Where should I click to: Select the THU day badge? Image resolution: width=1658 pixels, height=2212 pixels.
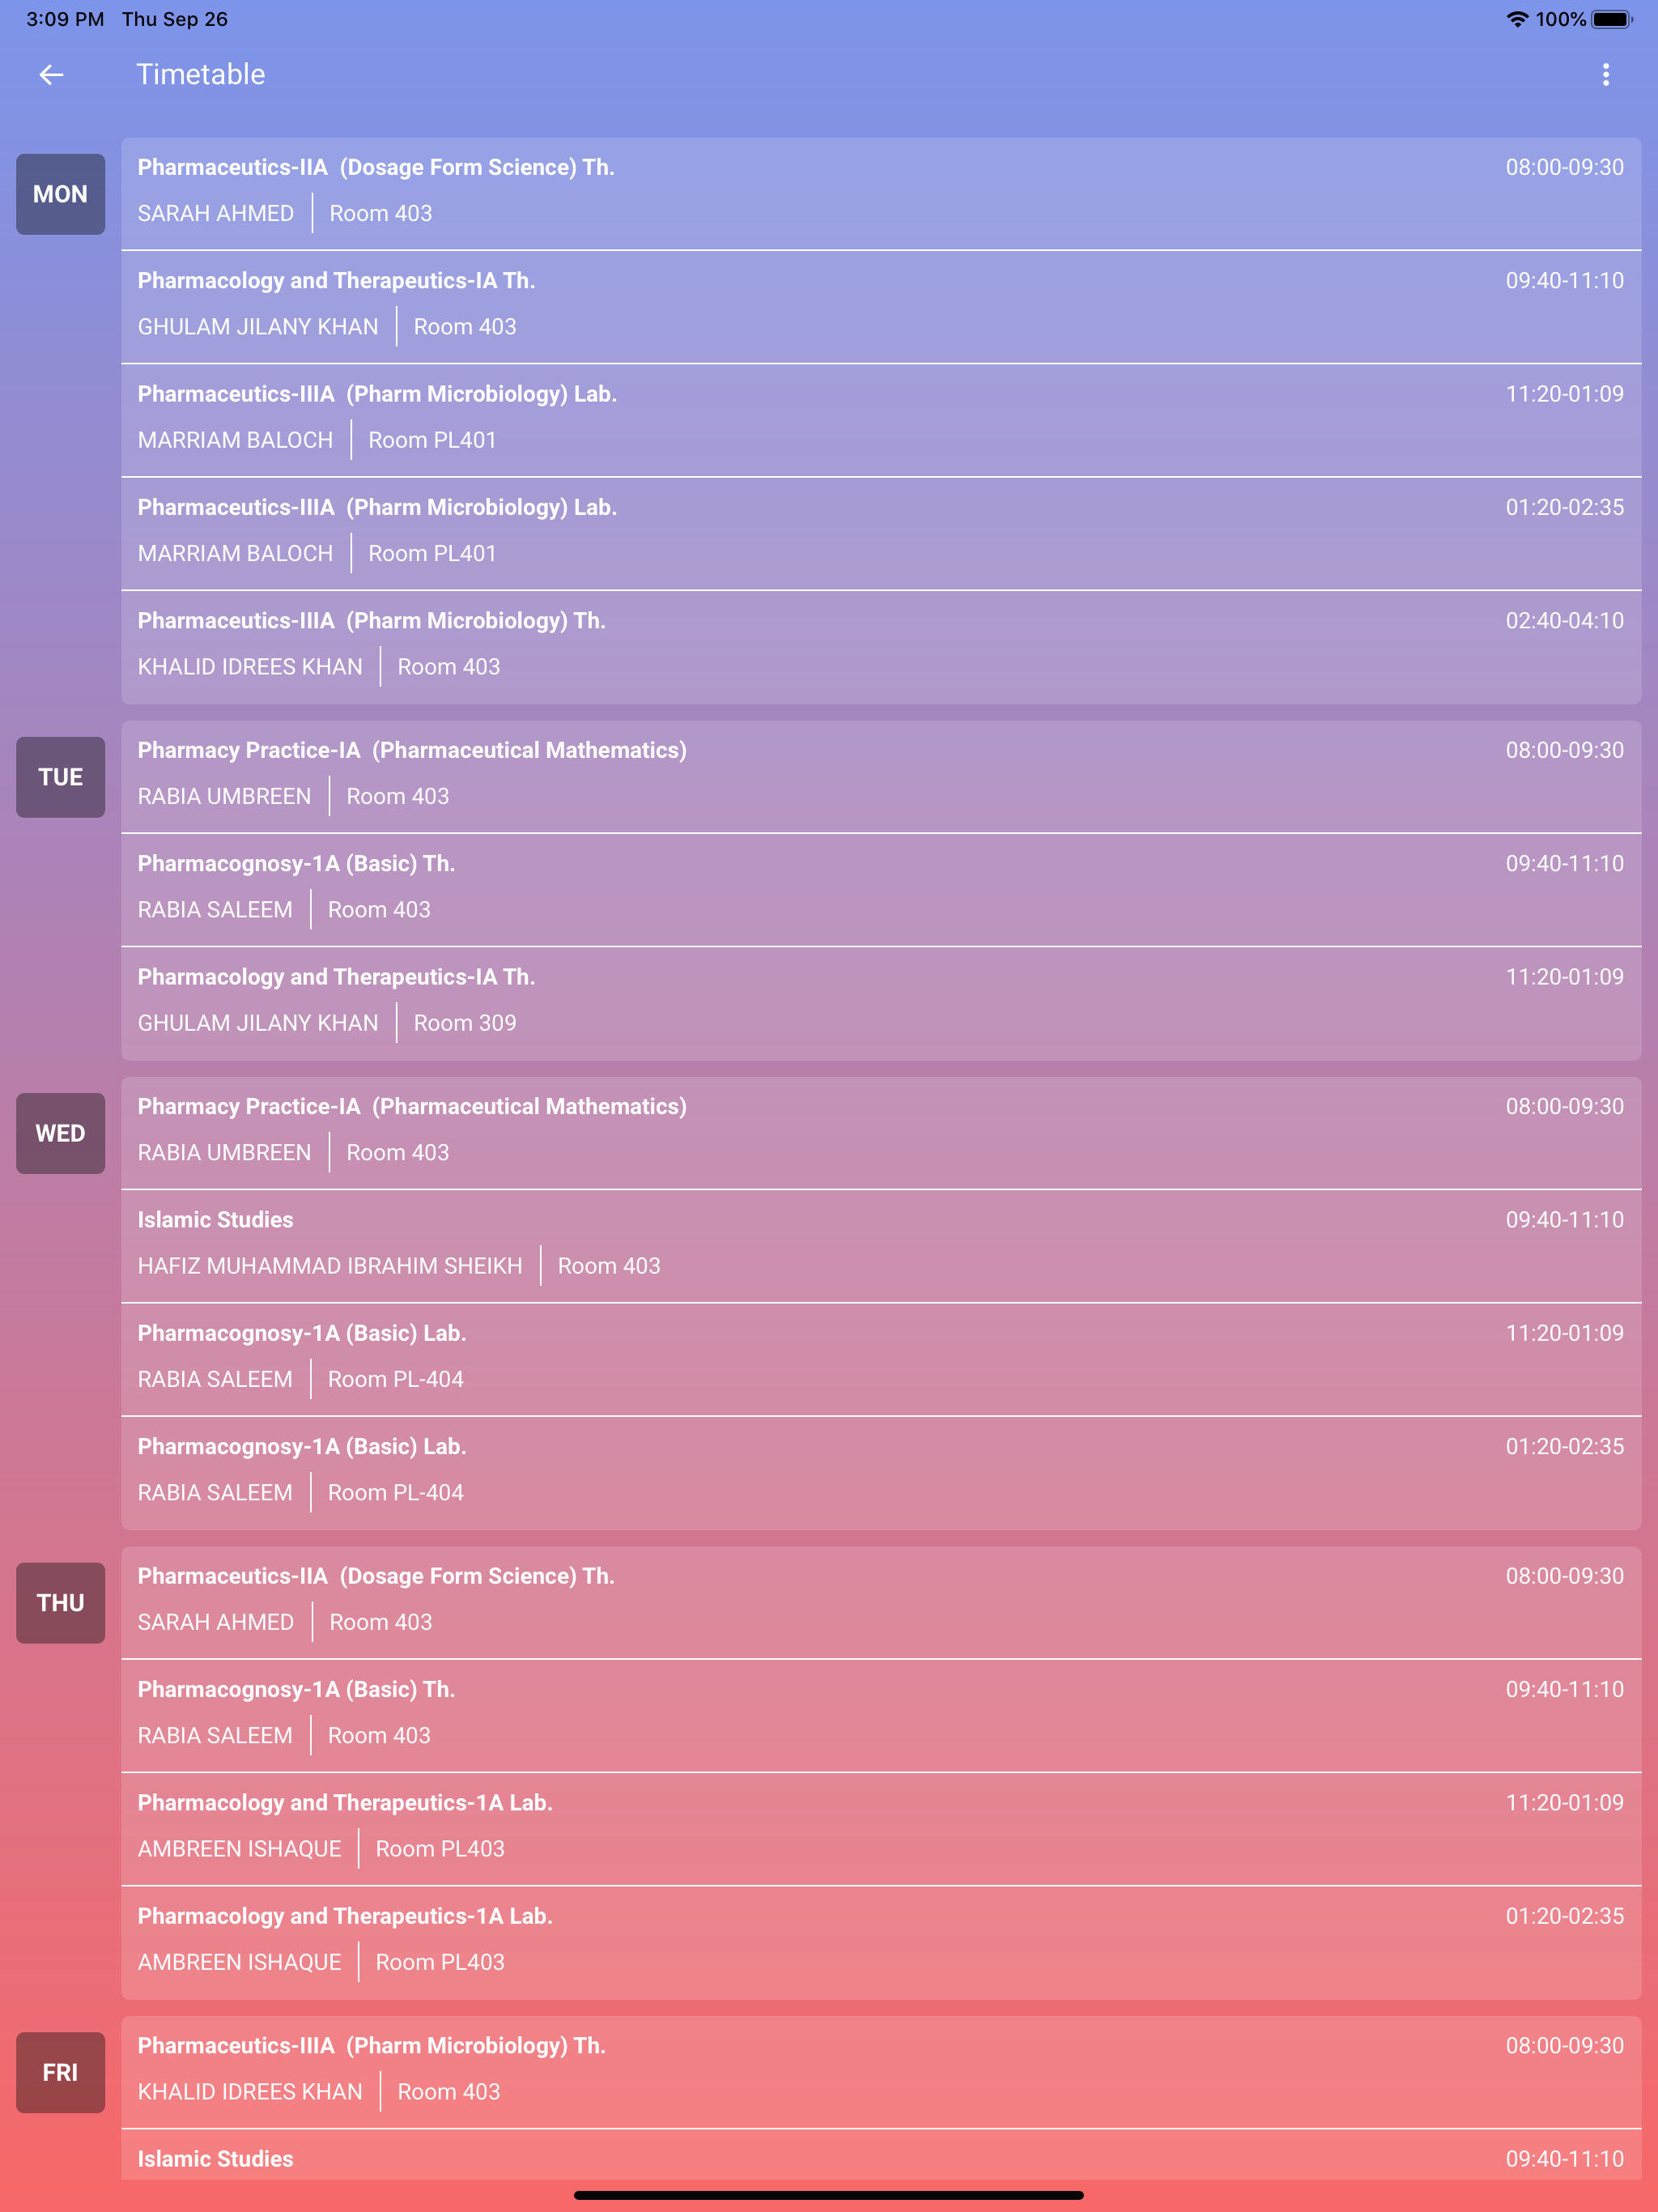[x=60, y=1603]
